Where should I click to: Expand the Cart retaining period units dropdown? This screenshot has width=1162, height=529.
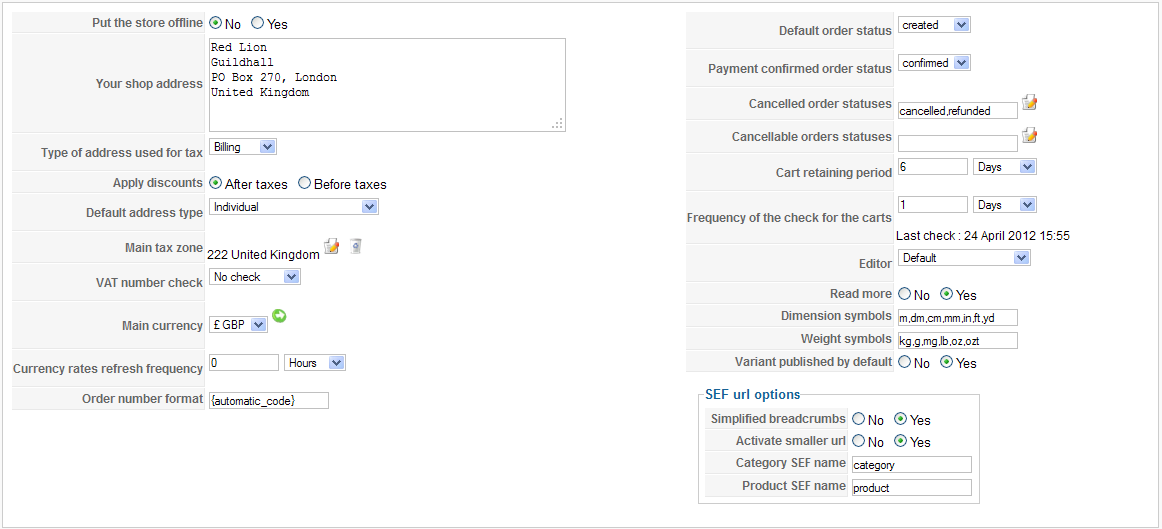tap(1004, 167)
